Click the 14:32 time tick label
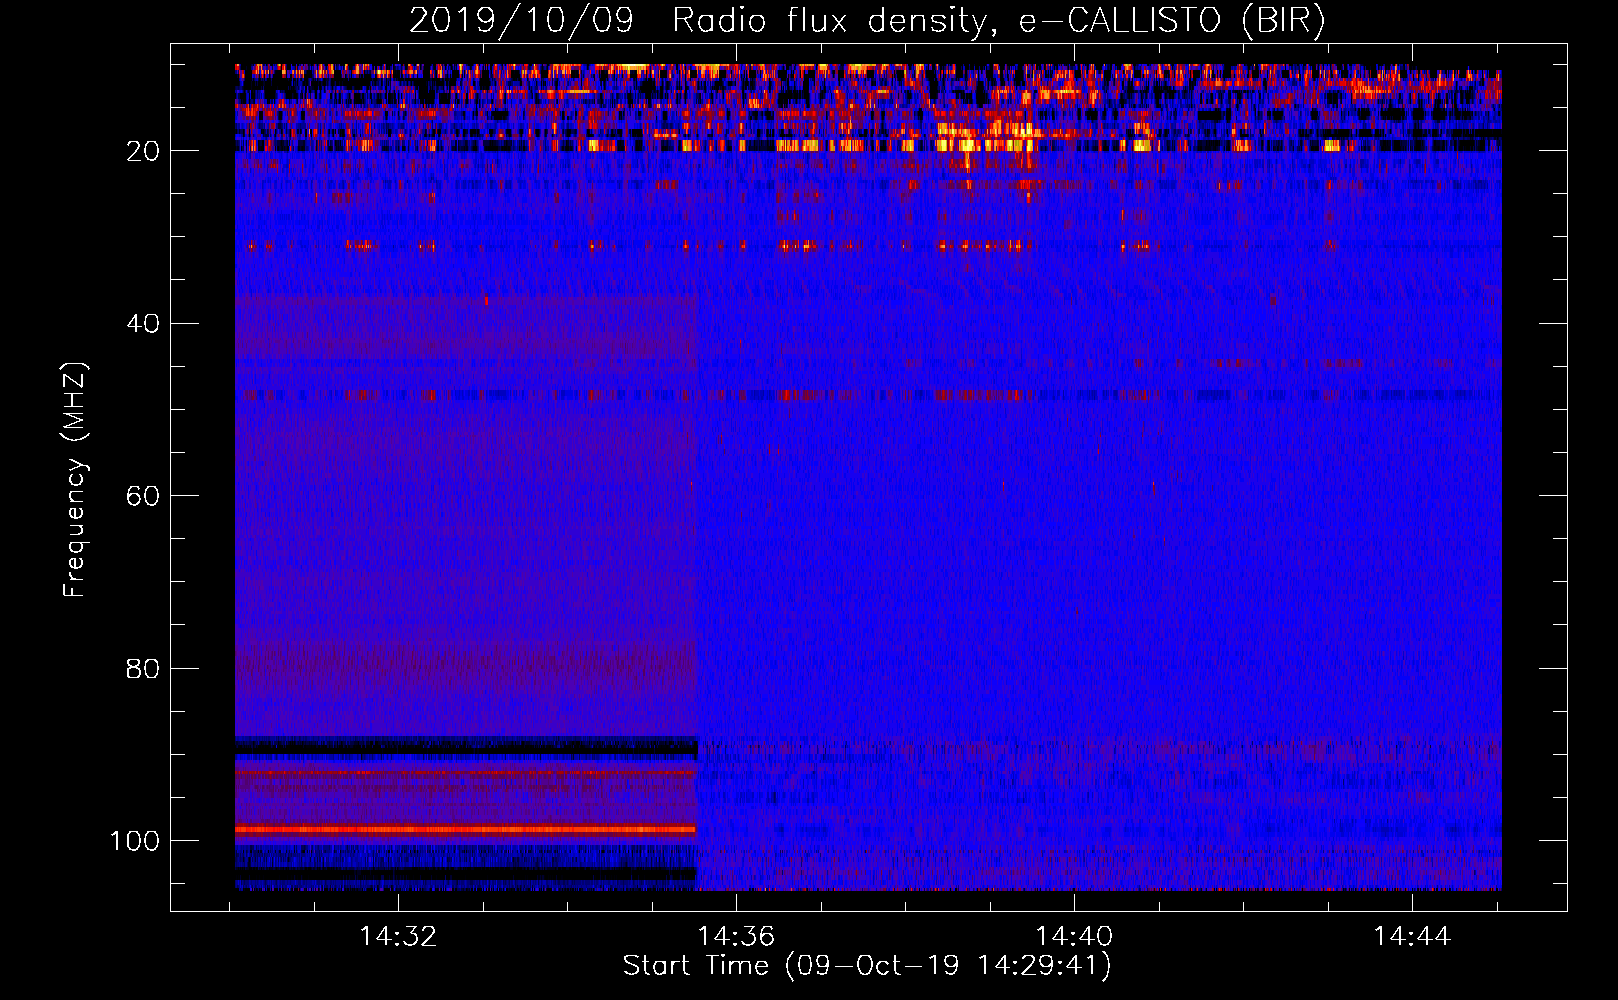Viewport: 1618px width, 1000px height. pyautogui.click(x=398, y=937)
